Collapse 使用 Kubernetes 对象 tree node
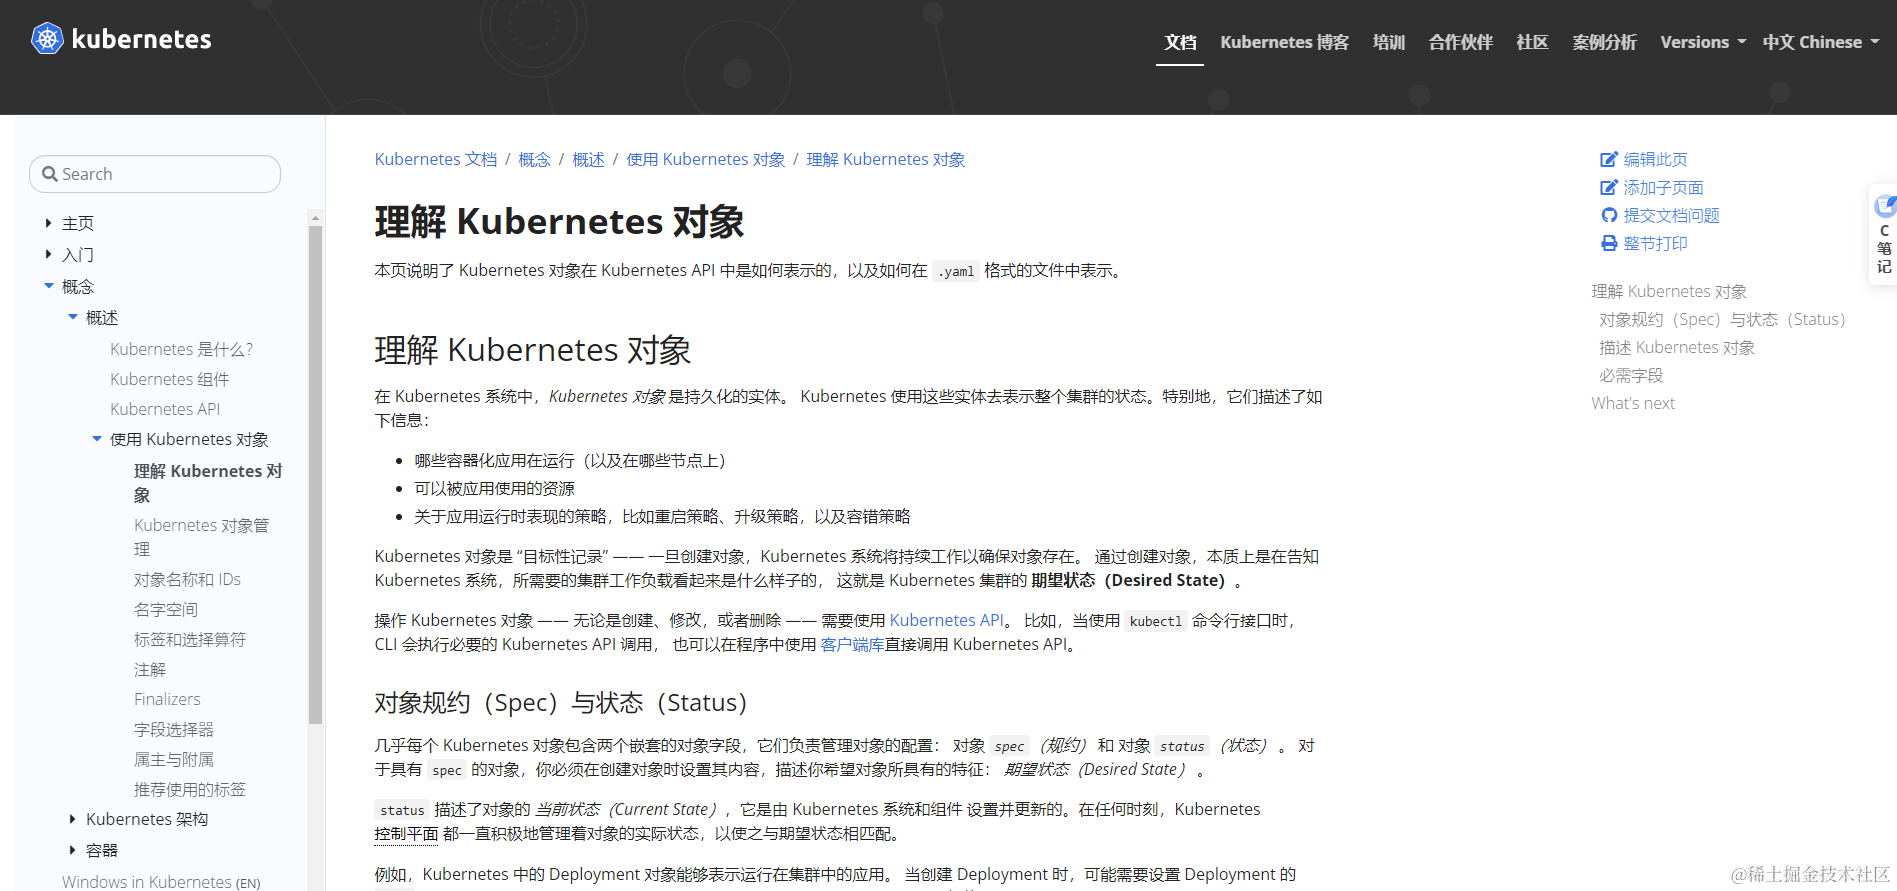 click(x=96, y=439)
